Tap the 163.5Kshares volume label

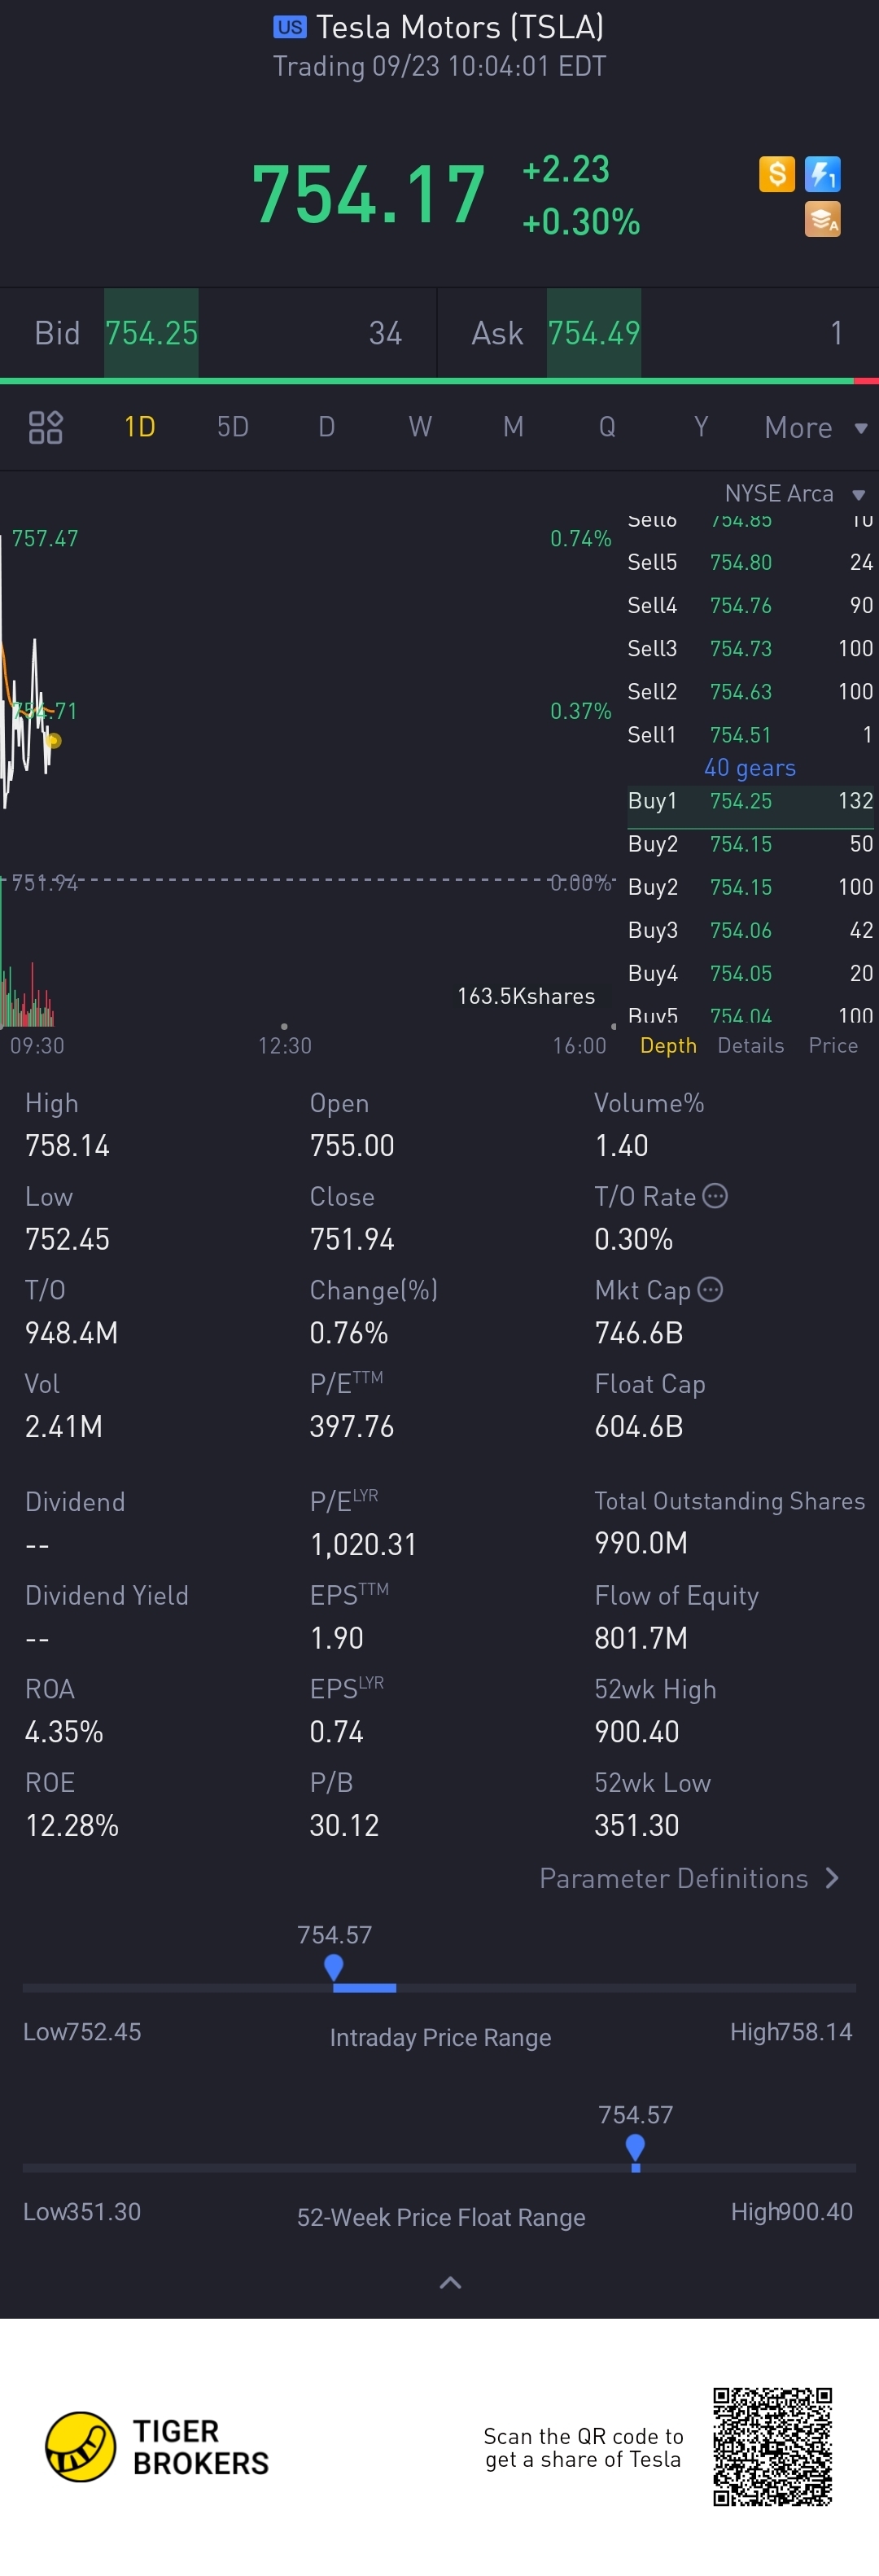pos(526,996)
